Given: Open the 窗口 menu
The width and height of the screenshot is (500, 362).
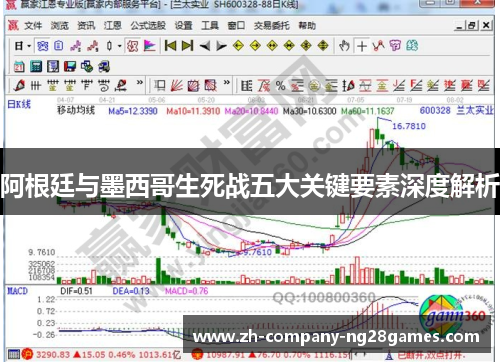Looking at the screenshot, I should click(x=236, y=26).
